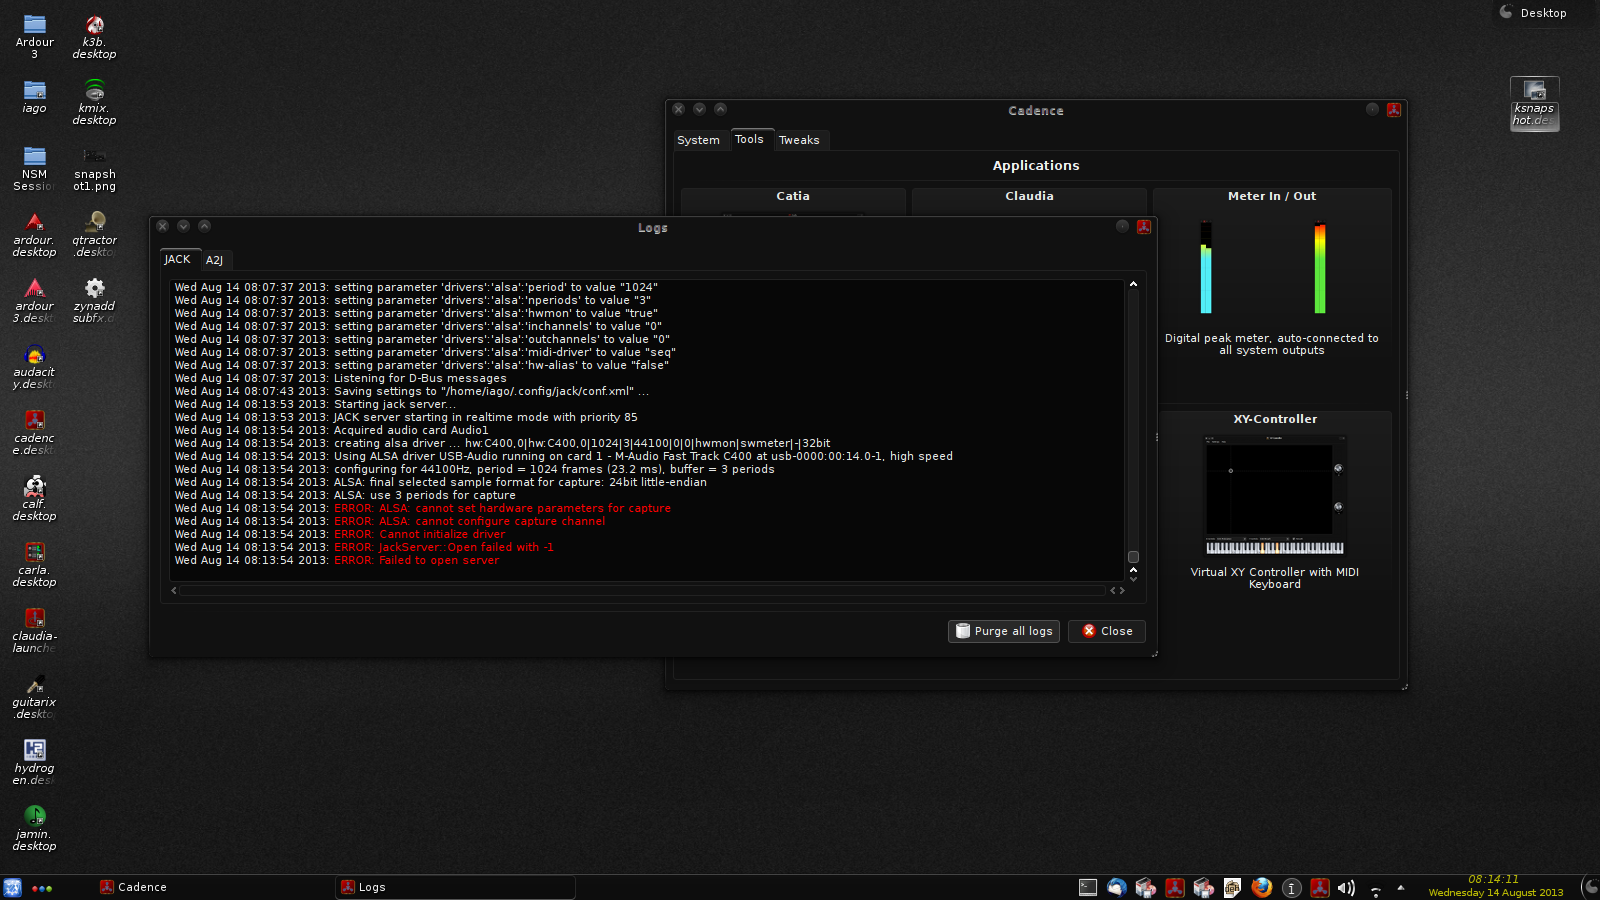
Task: Open the System tab in Cadence
Action: (698, 140)
